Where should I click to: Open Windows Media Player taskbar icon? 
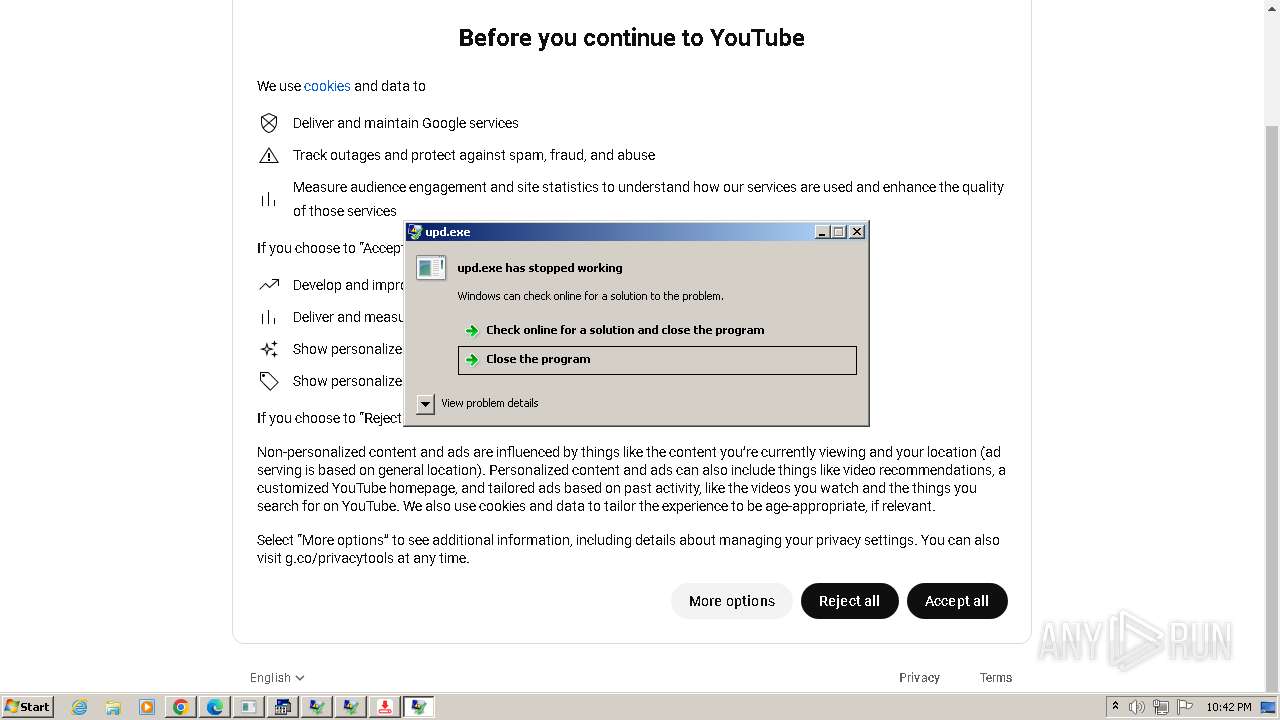point(147,707)
